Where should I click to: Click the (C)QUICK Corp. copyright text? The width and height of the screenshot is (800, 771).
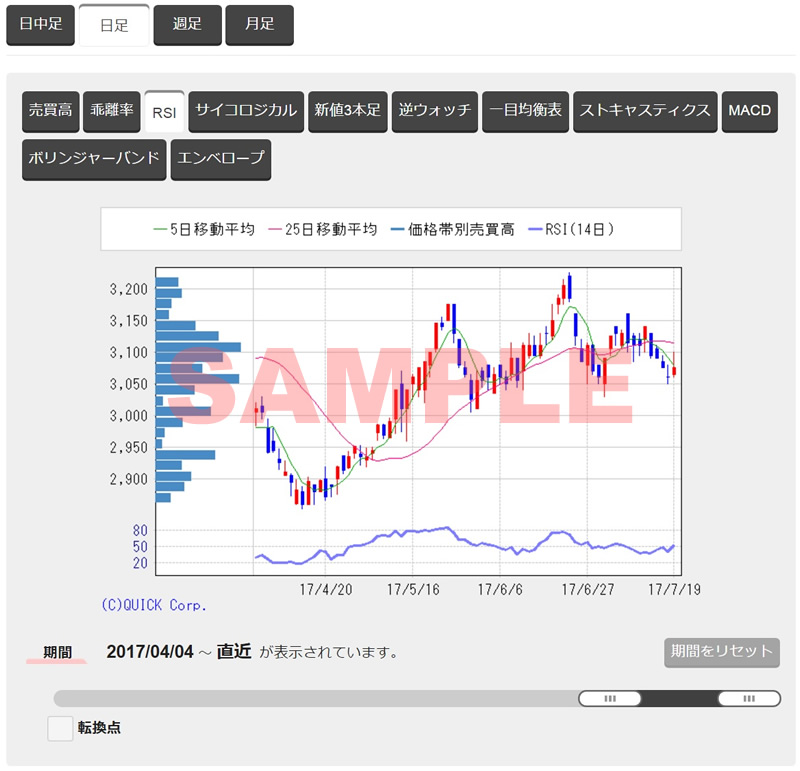pos(154,605)
